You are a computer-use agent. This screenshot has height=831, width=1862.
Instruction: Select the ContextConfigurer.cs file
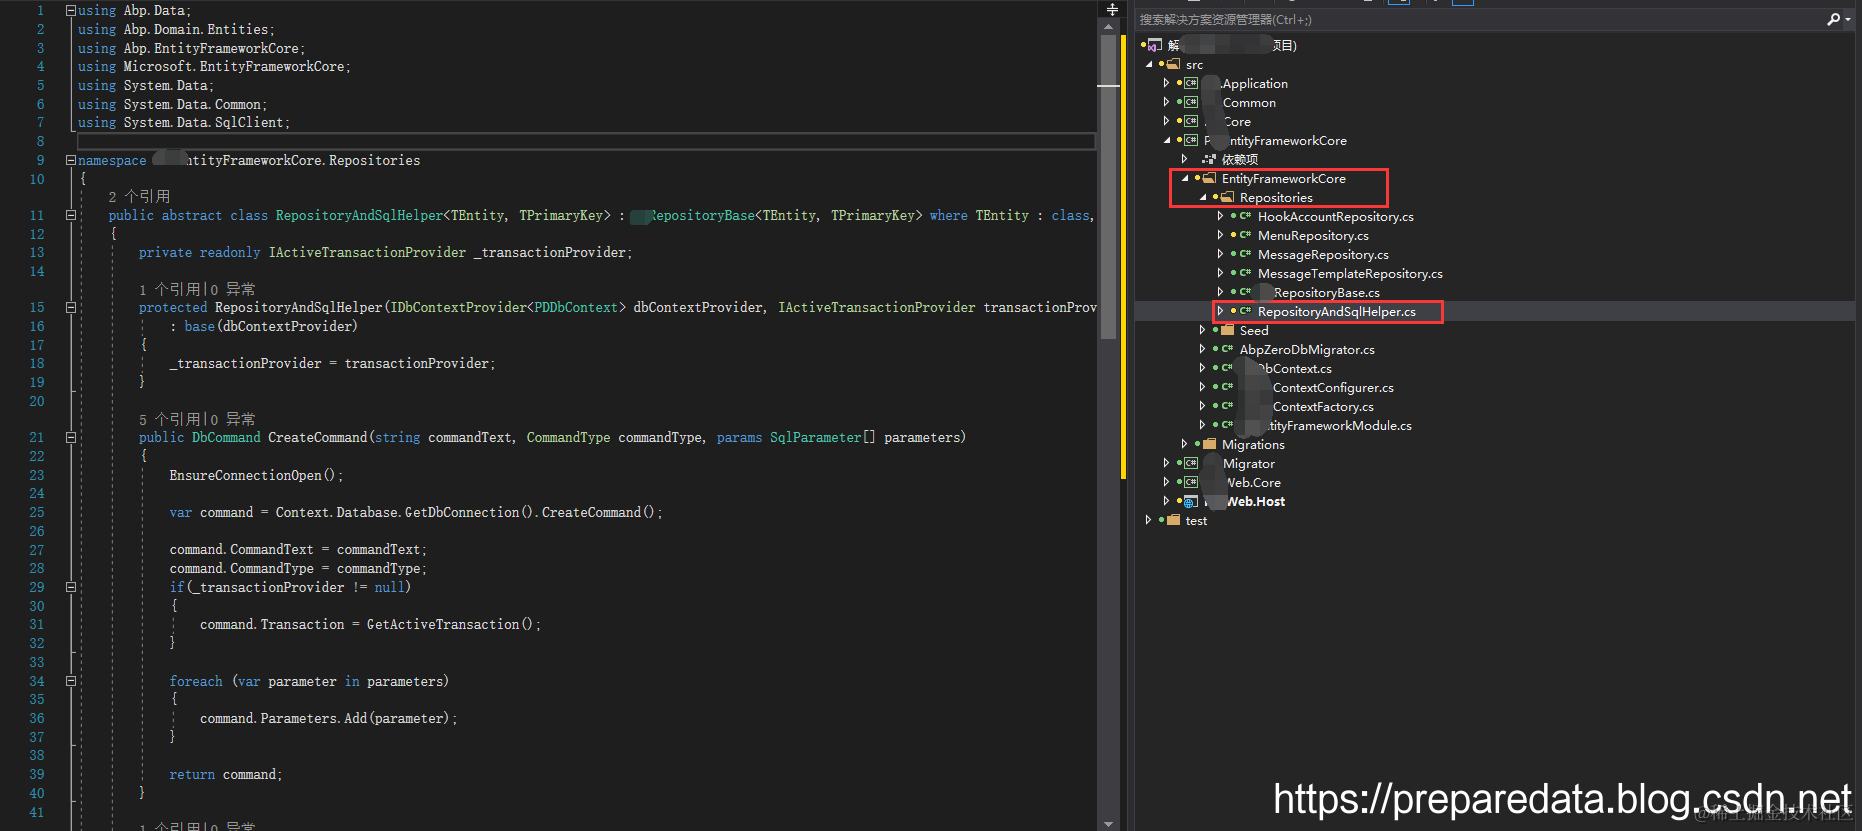[1333, 387]
